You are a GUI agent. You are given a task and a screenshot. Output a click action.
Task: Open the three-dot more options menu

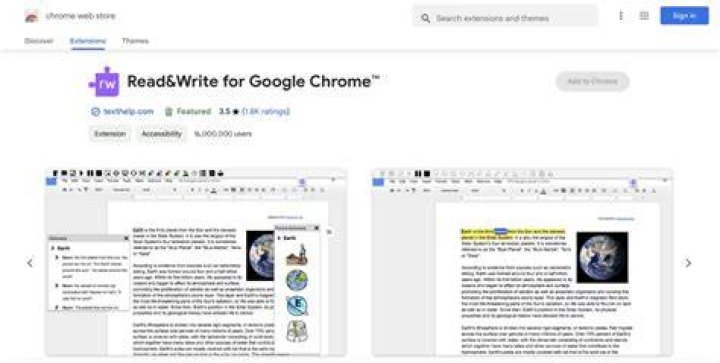tap(621, 16)
